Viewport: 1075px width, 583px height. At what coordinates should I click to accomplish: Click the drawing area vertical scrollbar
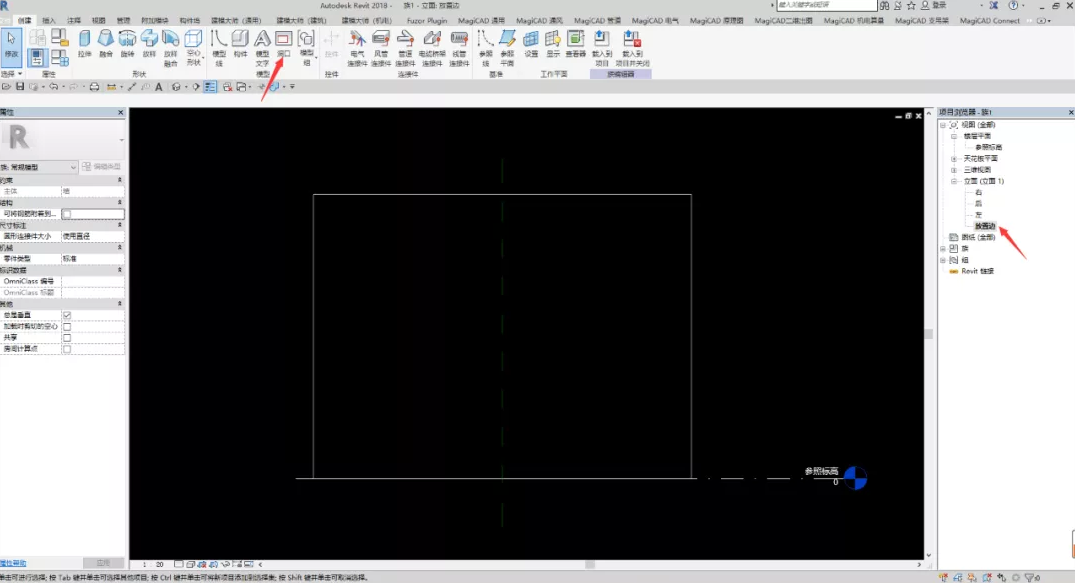(x=929, y=334)
